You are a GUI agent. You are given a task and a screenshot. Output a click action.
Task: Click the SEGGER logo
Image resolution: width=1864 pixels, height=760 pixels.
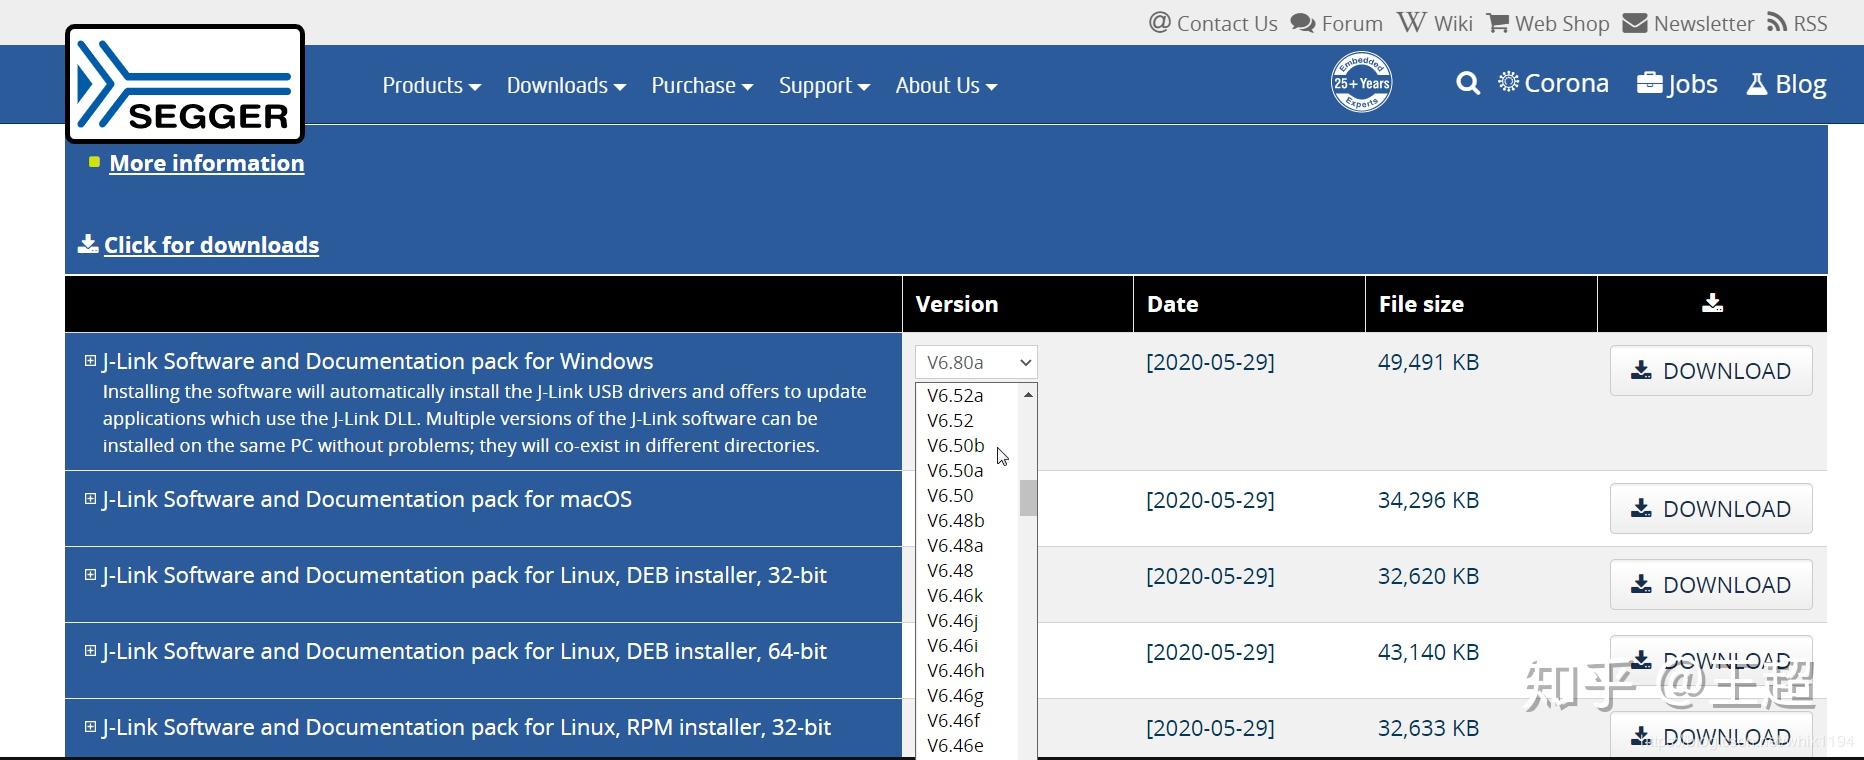[185, 84]
